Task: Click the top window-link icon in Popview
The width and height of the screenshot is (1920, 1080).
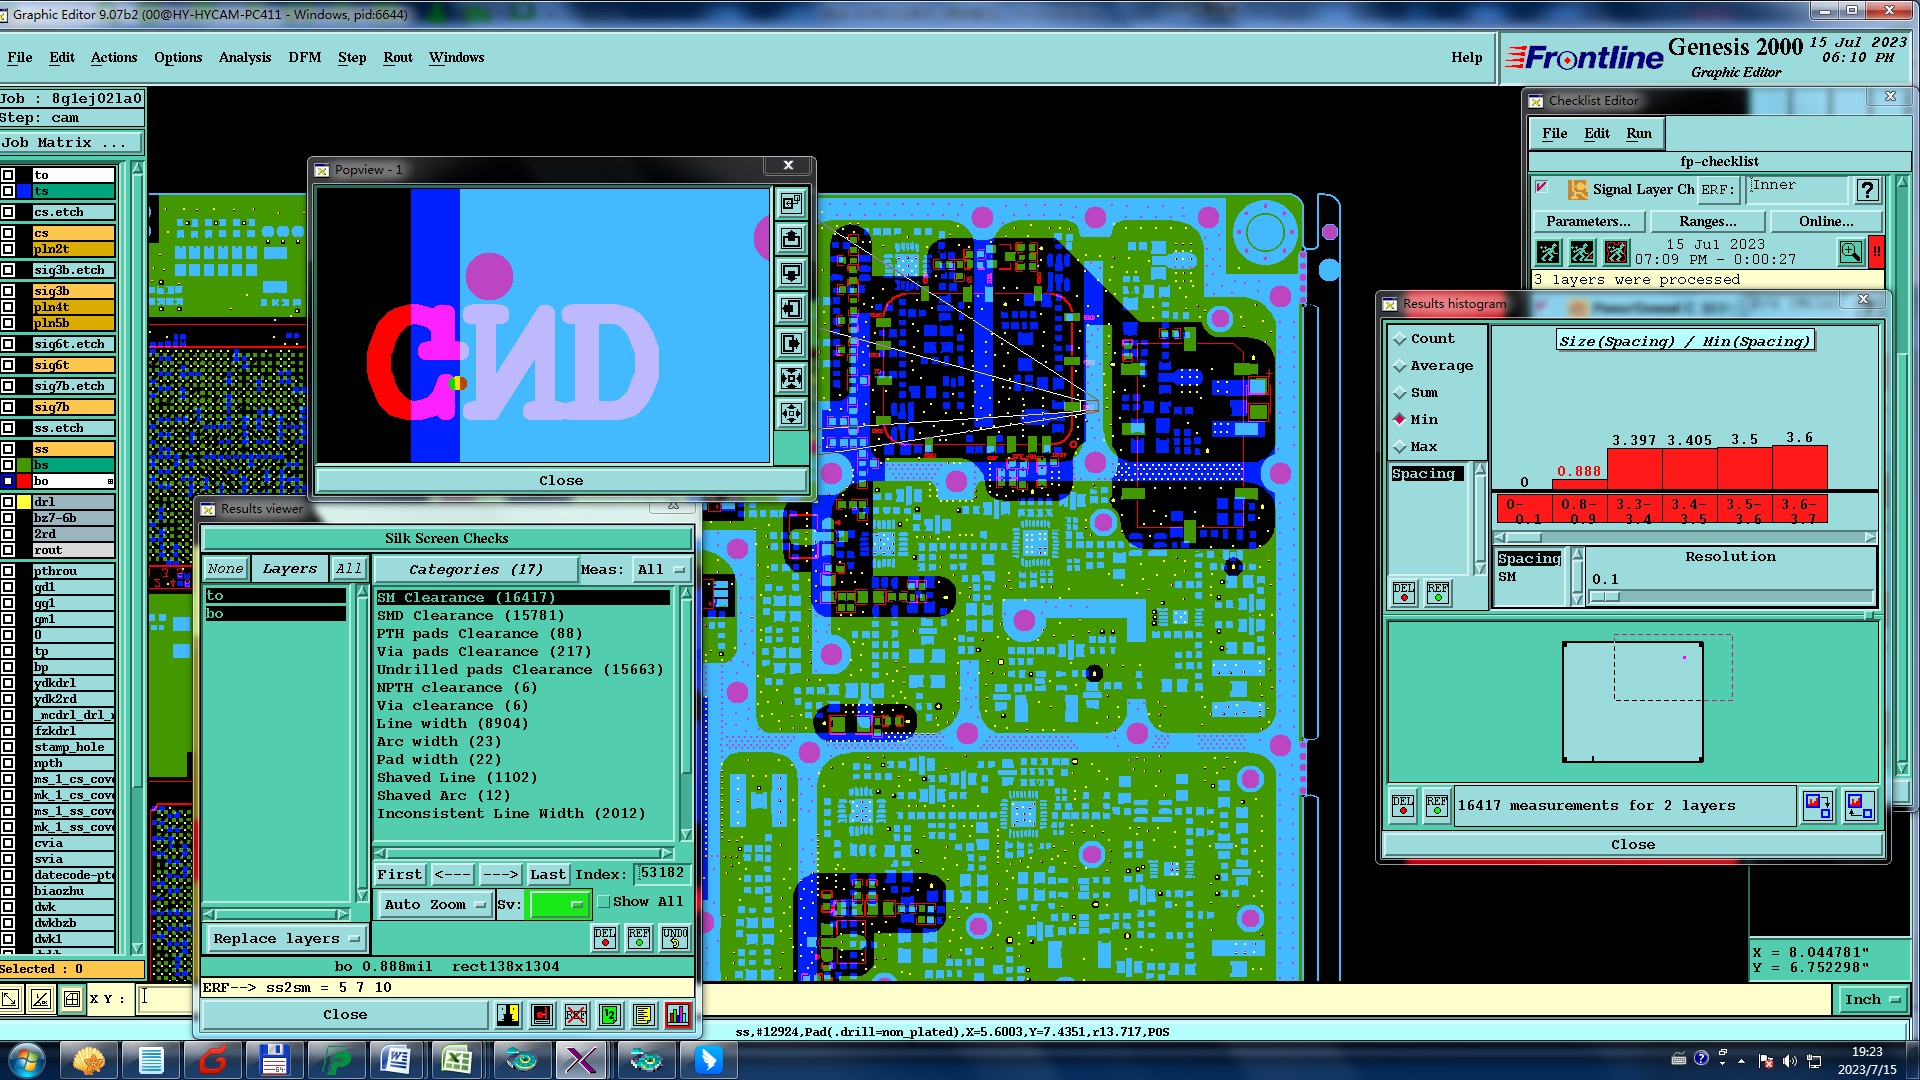Action: click(x=791, y=204)
